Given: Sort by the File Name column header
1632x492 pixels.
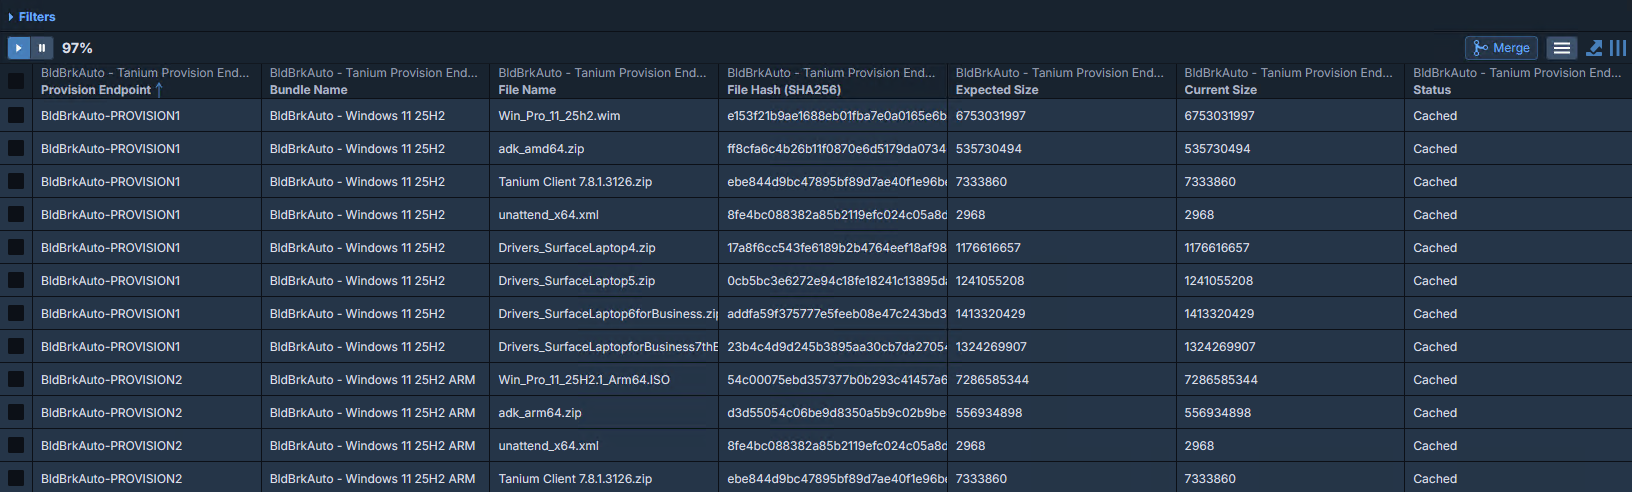Looking at the screenshot, I should 527,90.
